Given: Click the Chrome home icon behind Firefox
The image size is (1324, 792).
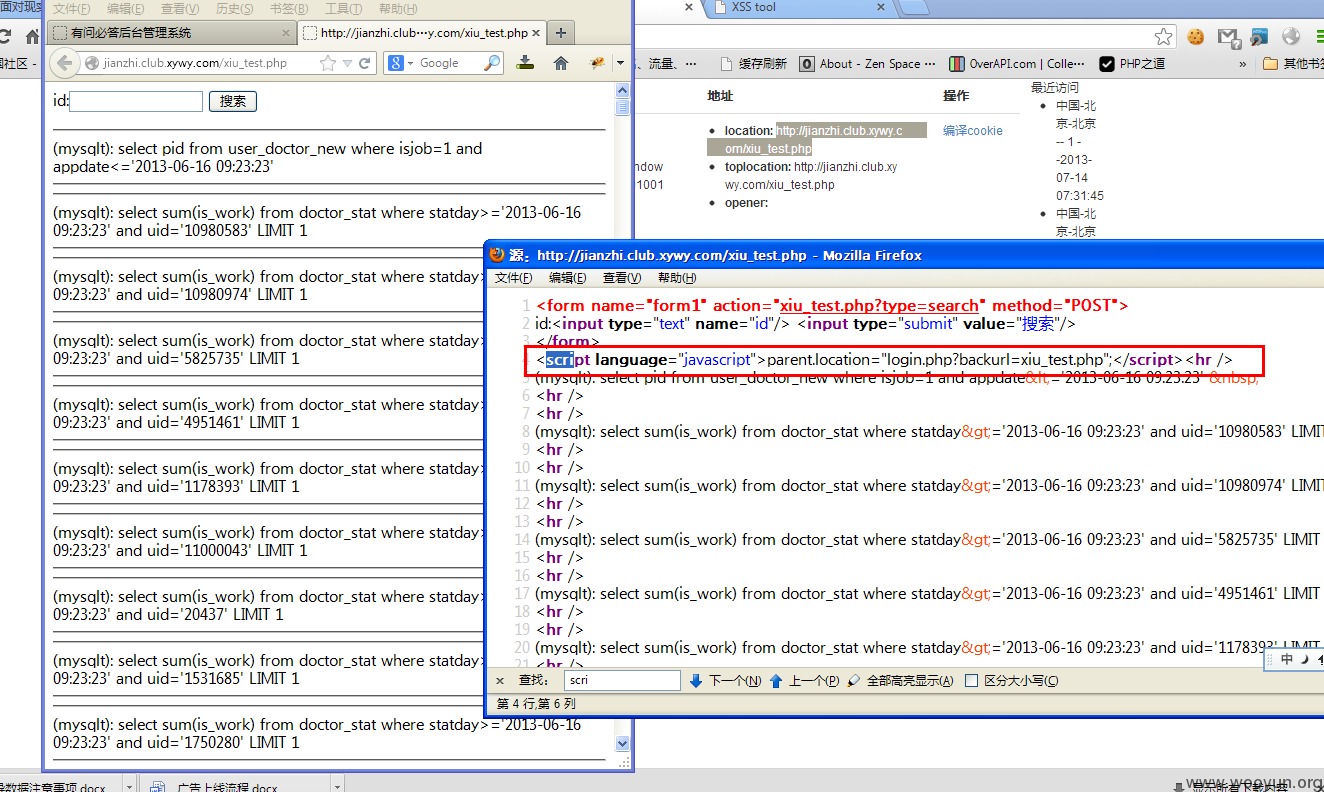Looking at the screenshot, I should [x=32, y=37].
